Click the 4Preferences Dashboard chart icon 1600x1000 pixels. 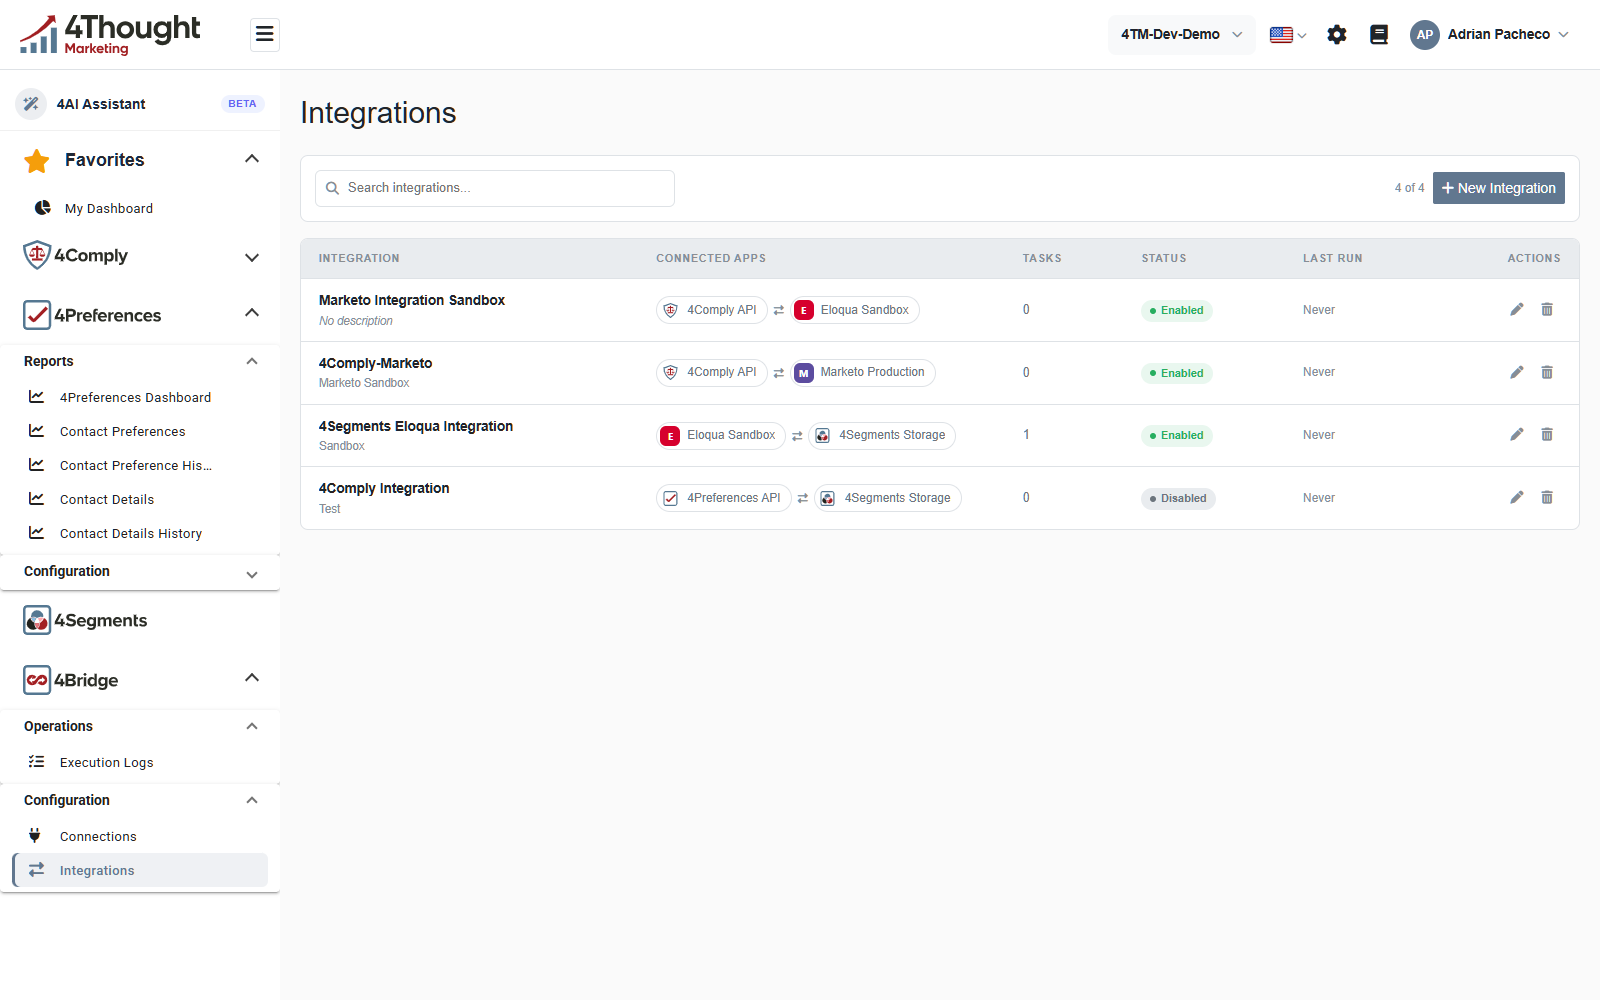37,397
